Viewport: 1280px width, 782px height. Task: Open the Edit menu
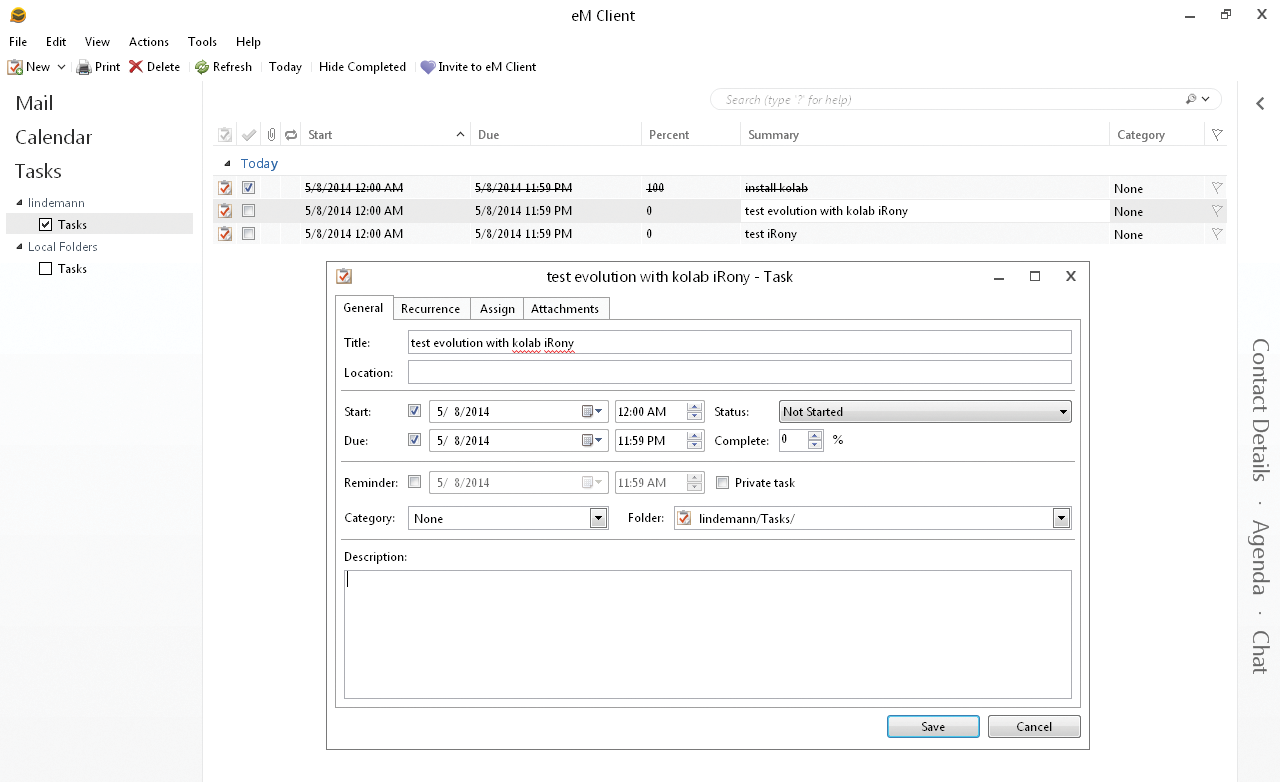coord(56,42)
